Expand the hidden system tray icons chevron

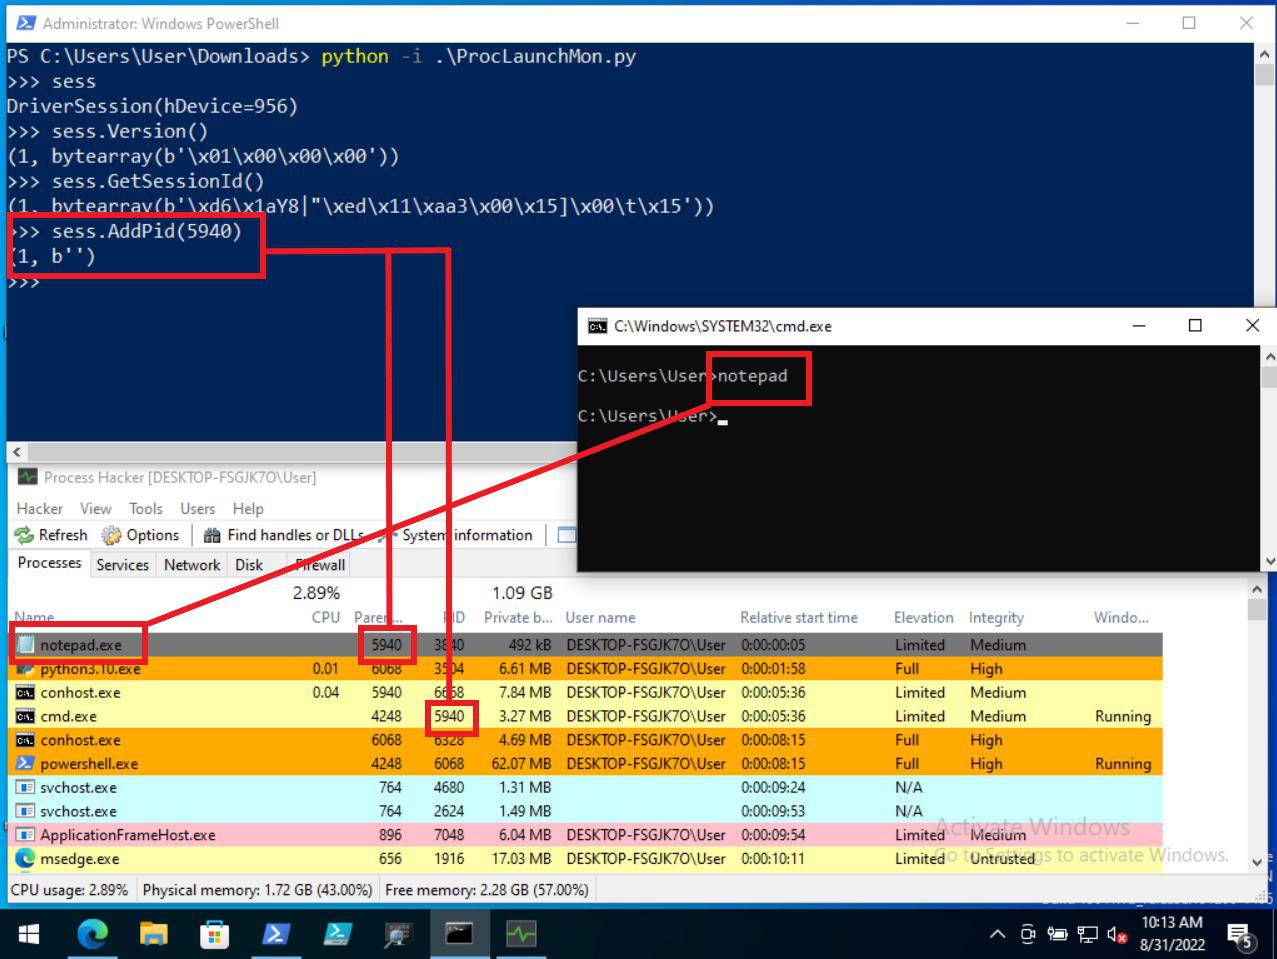coord(997,935)
